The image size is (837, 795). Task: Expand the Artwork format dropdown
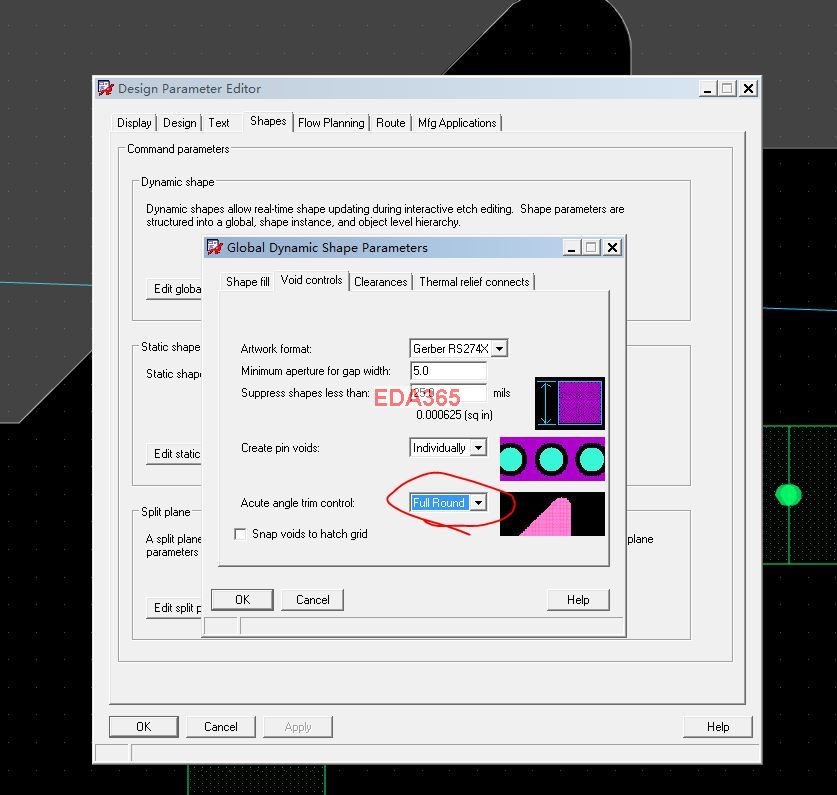click(500, 349)
